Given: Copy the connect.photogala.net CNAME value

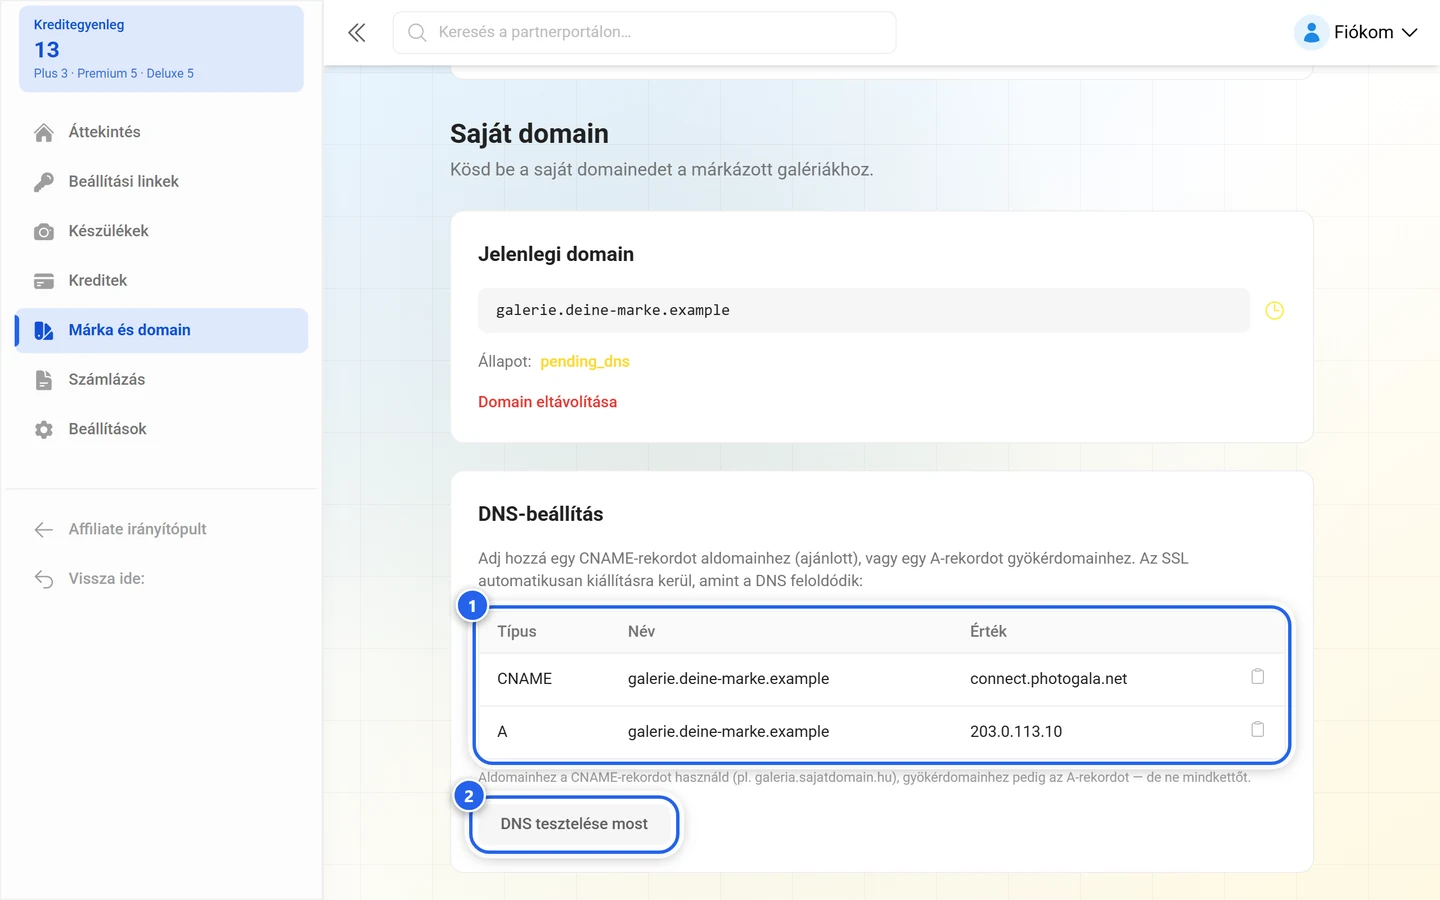Looking at the screenshot, I should [x=1257, y=677].
